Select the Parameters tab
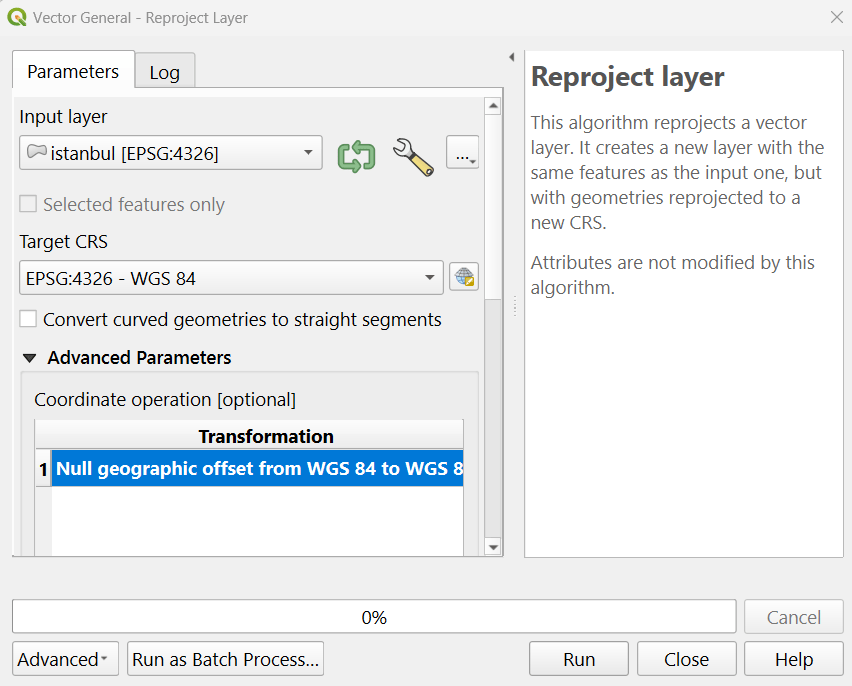The width and height of the screenshot is (852, 686). pyautogui.click(x=73, y=72)
